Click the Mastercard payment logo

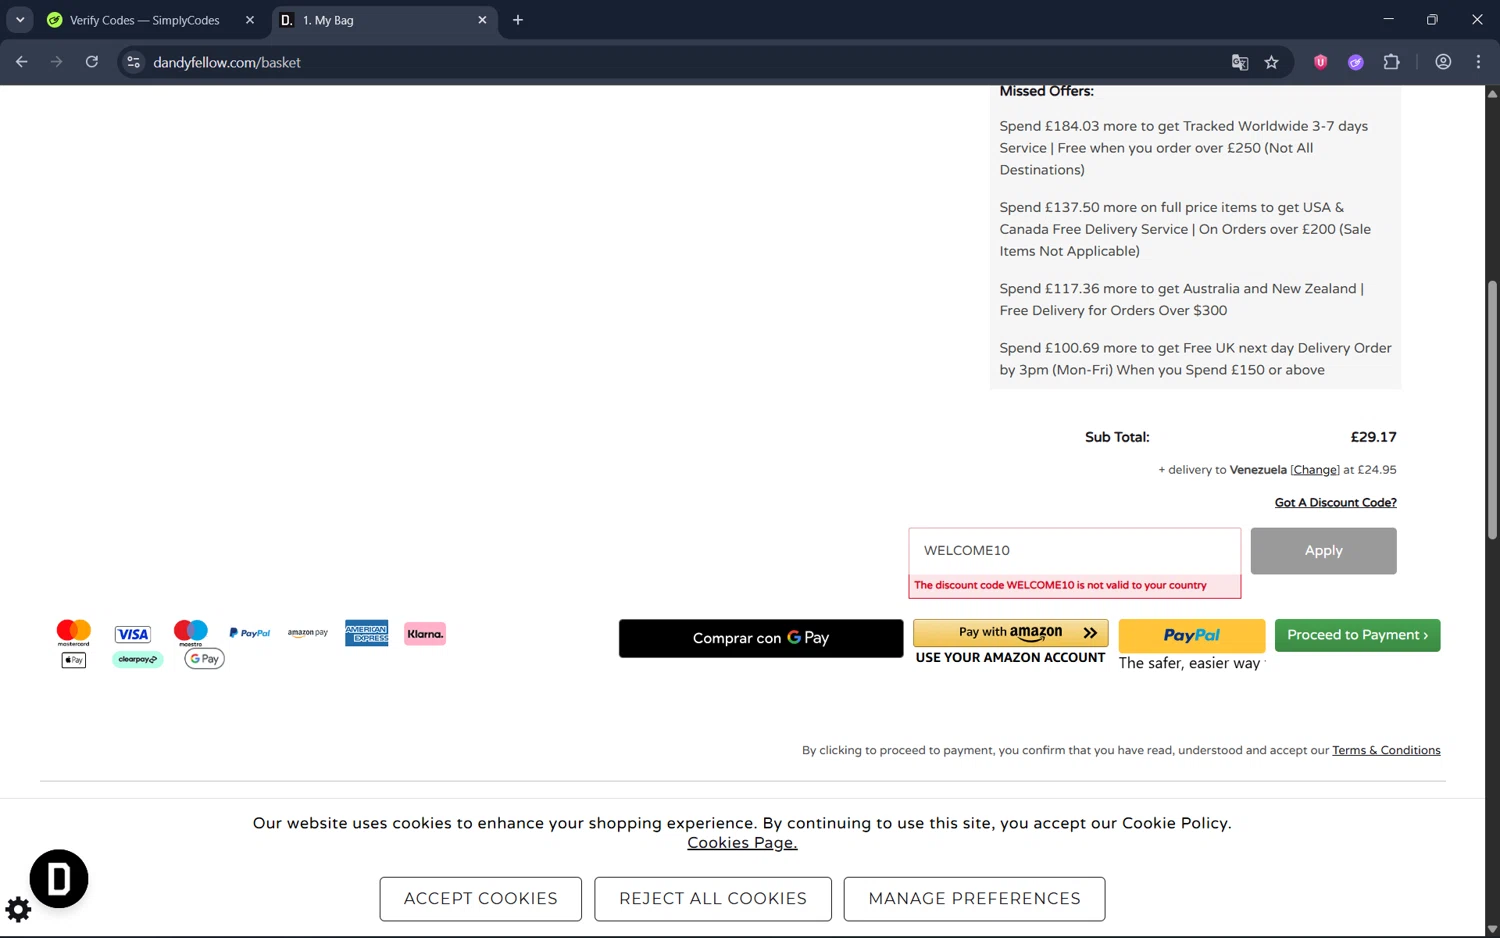point(74,633)
